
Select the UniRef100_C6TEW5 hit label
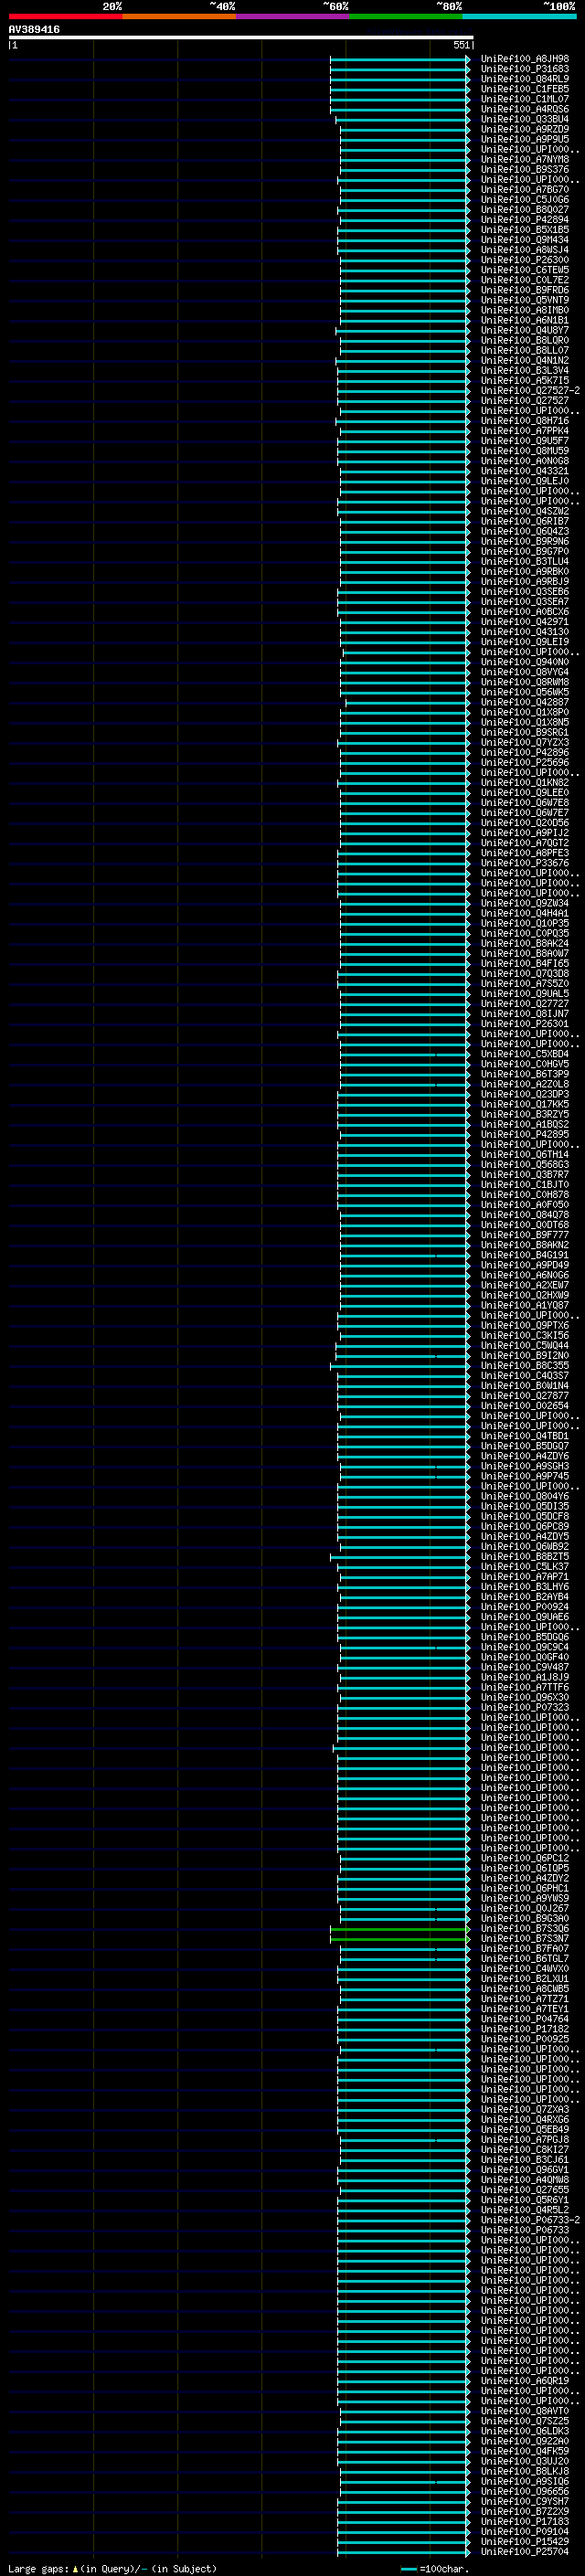524,270
